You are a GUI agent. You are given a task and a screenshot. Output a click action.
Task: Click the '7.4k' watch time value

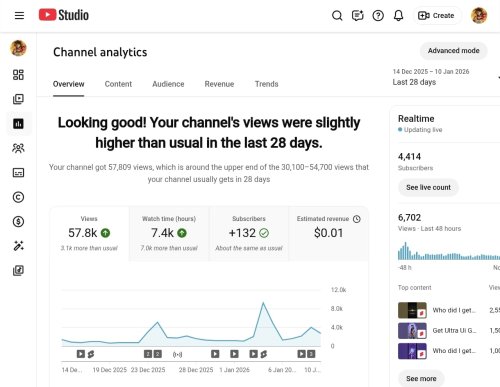162,233
